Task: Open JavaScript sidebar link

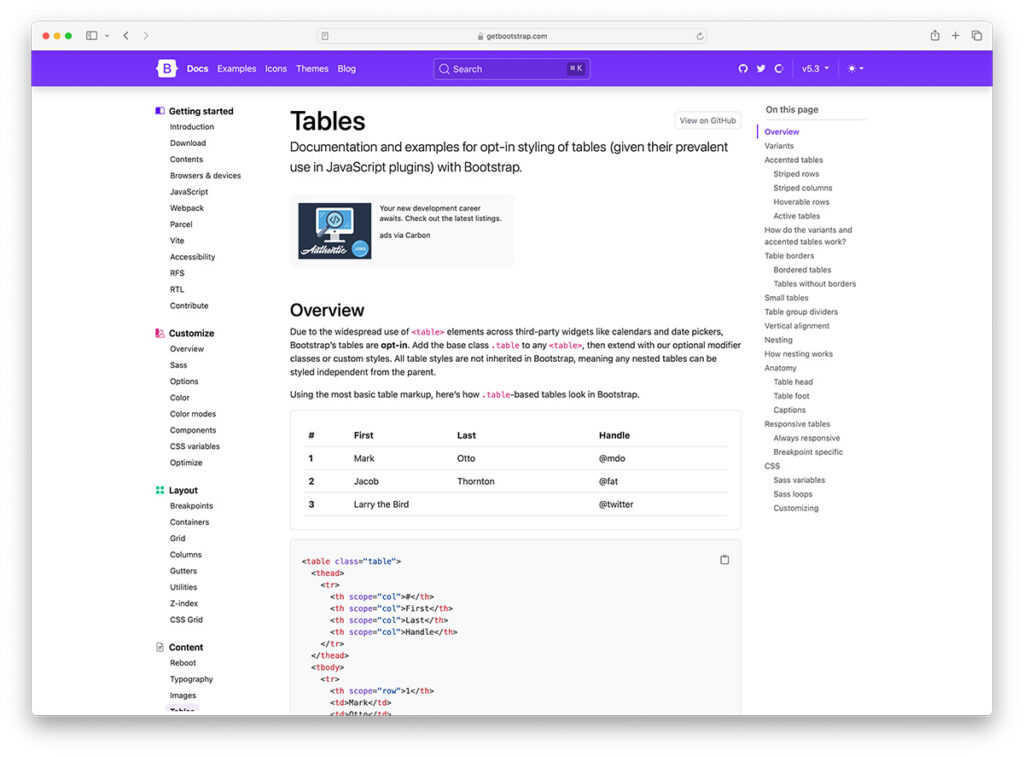Action: tap(189, 192)
